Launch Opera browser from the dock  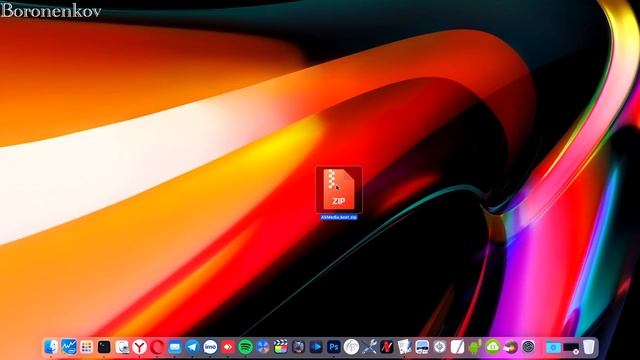coord(157,347)
